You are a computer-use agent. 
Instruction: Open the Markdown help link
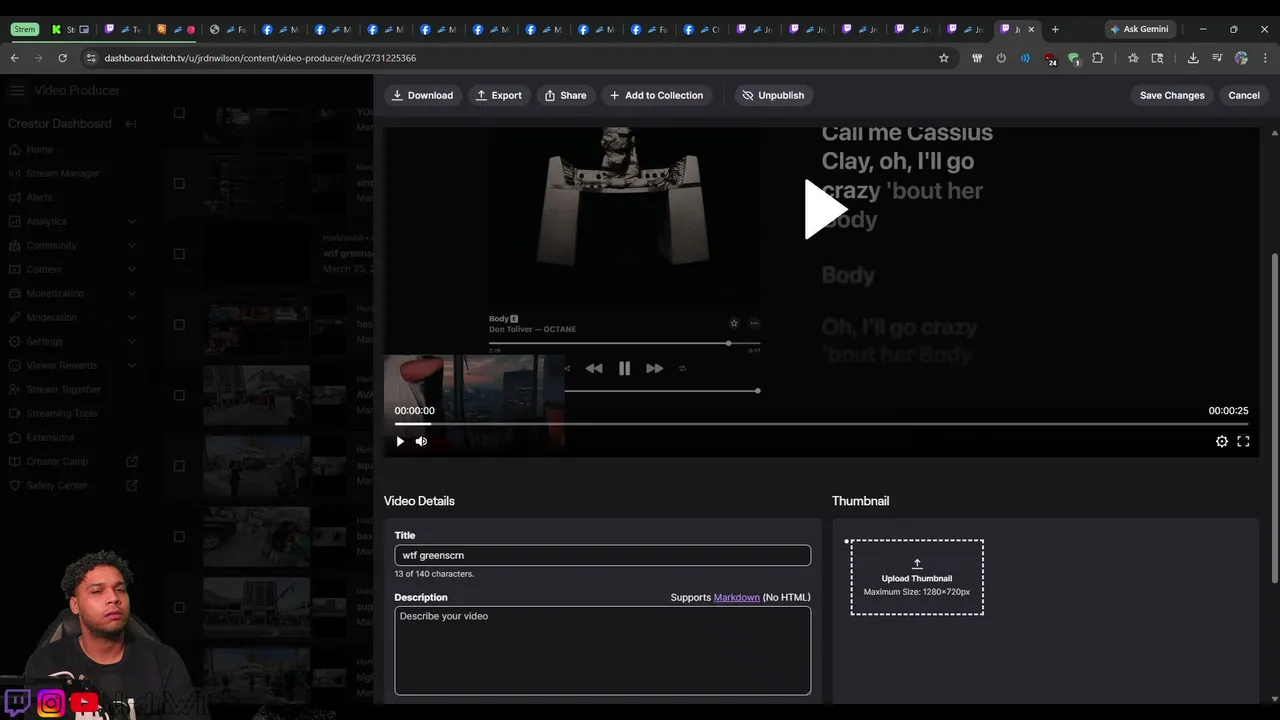[736, 597]
